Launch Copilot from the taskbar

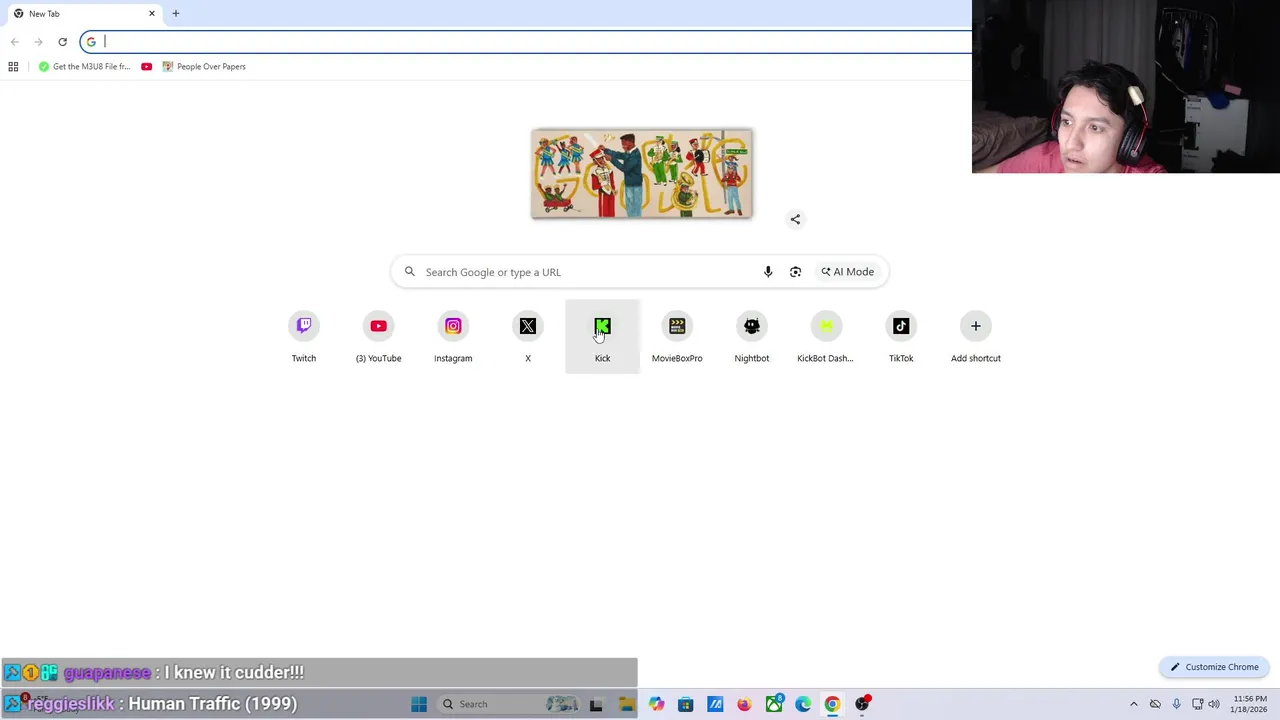coord(656,704)
